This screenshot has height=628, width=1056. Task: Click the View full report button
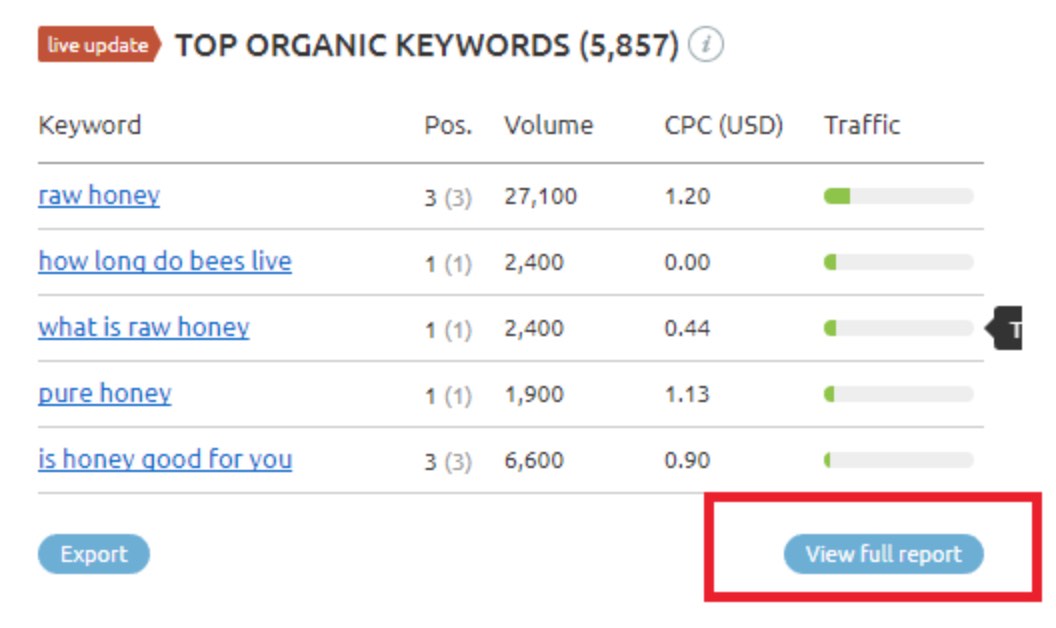point(883,554)
